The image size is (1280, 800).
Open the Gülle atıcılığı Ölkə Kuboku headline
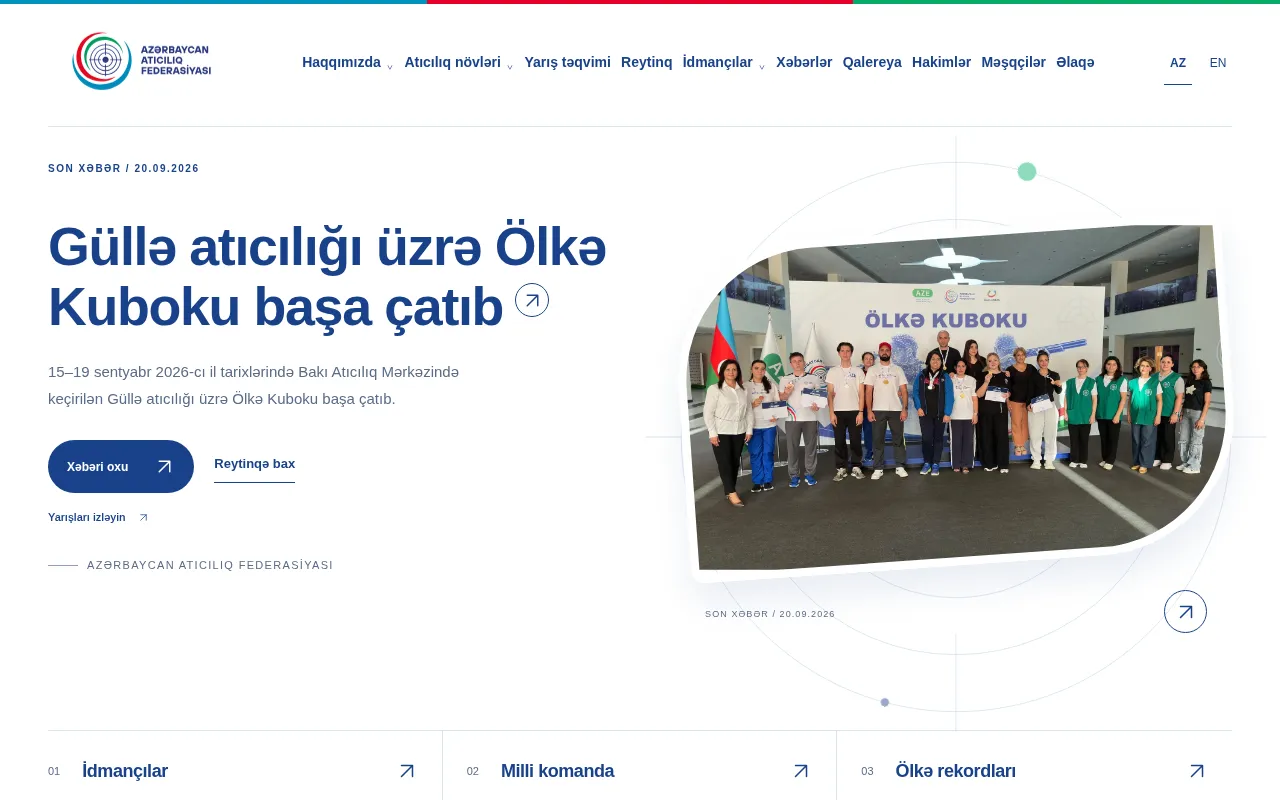pos(327,277)
